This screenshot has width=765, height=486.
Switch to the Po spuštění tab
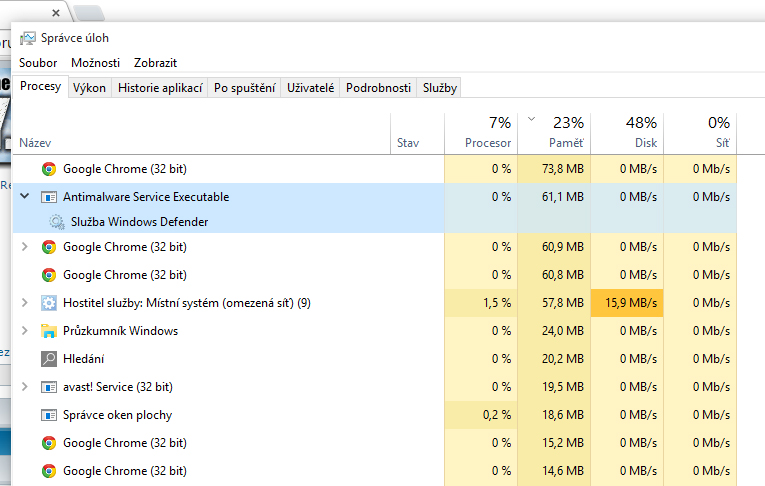(x=244, y=88)
